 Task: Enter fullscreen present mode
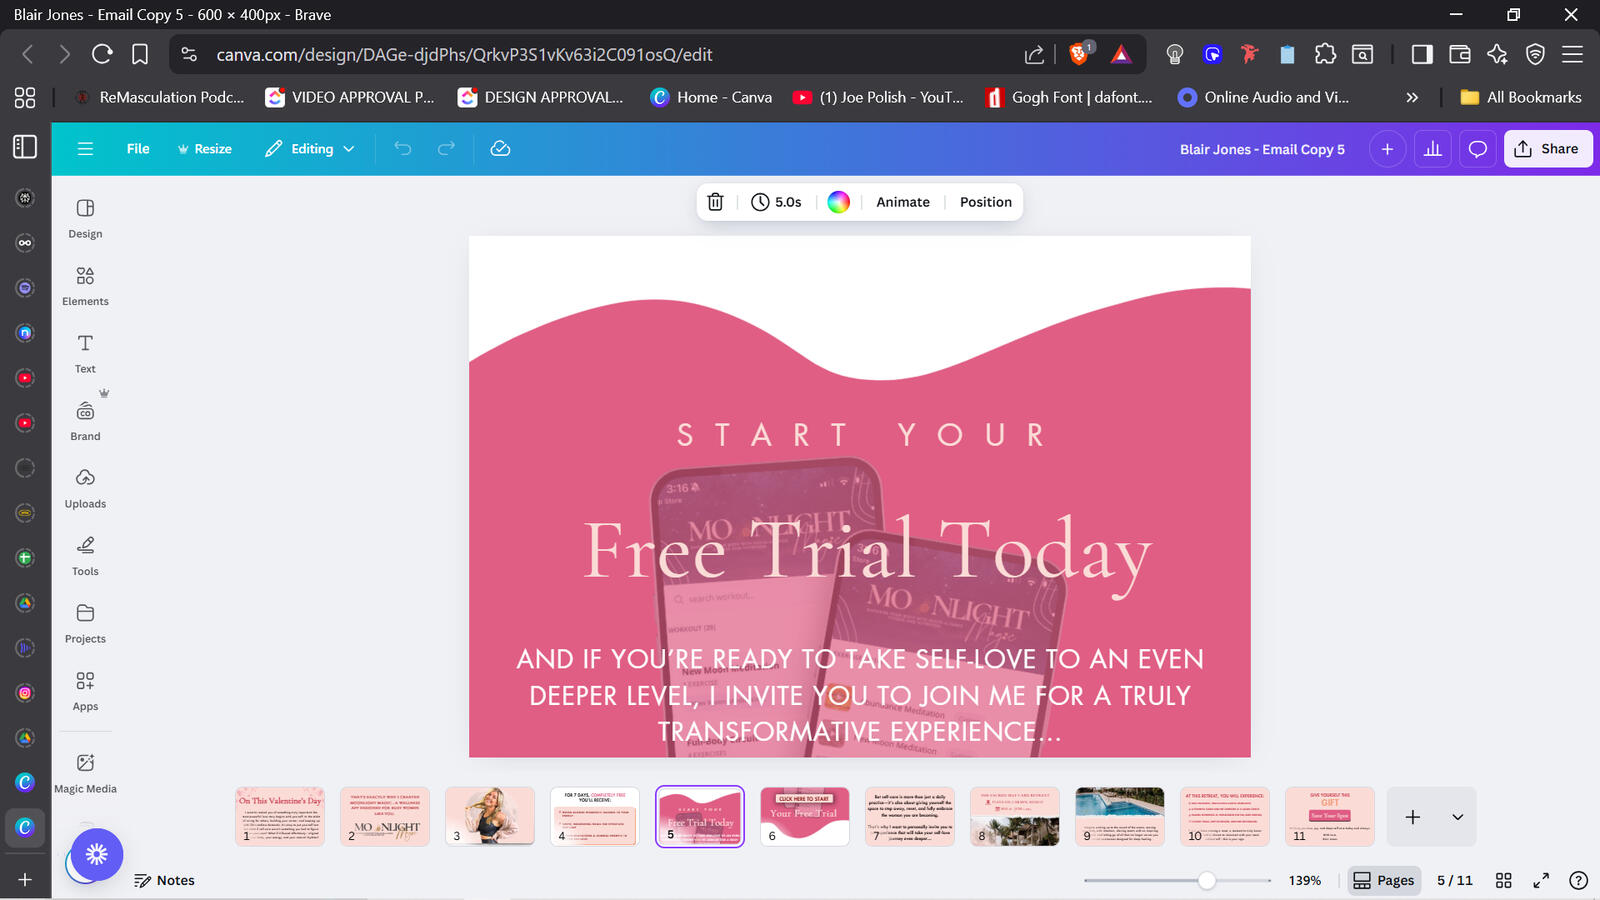[x=1541, y=880]
